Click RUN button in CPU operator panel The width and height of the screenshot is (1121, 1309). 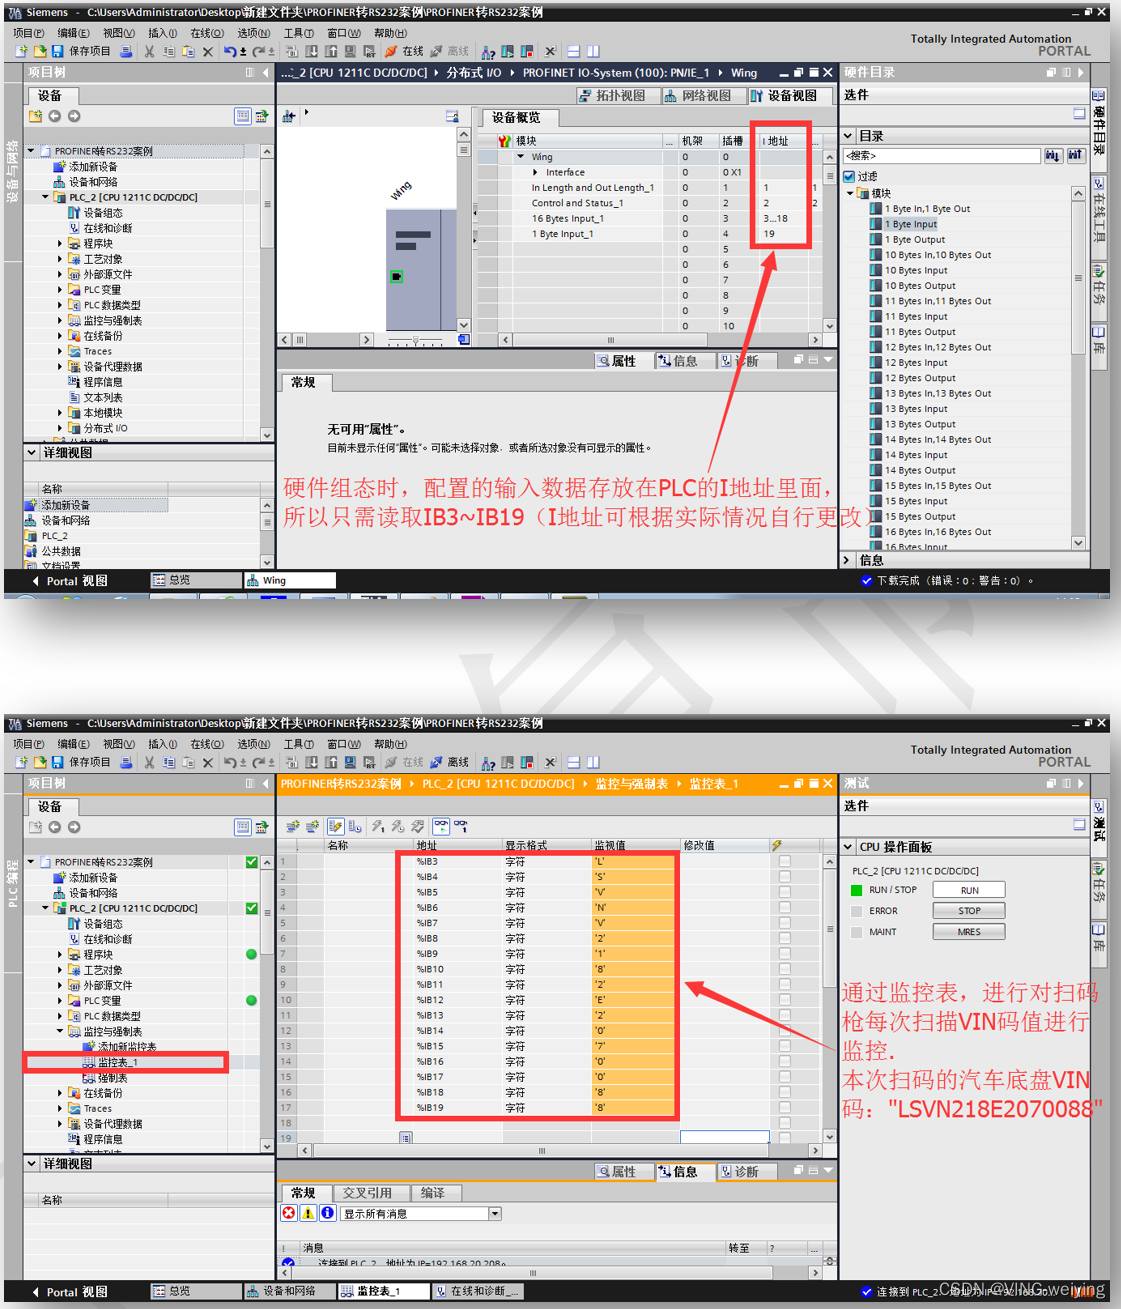point(969,890)
